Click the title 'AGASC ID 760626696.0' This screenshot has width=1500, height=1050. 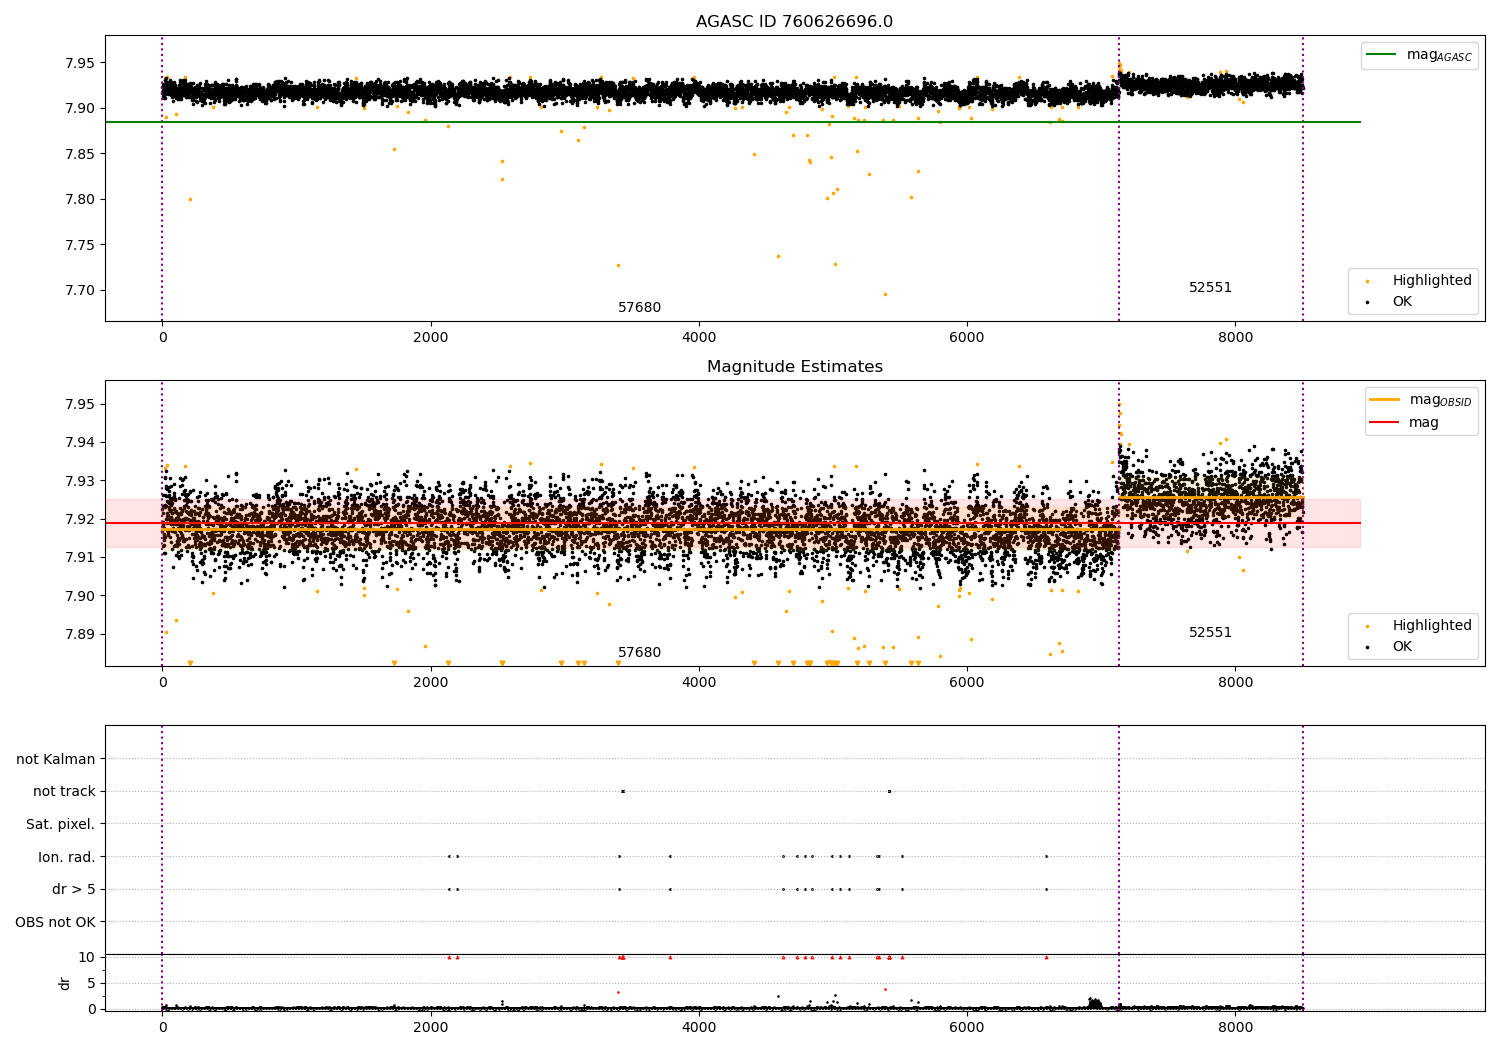coord(794,22)
